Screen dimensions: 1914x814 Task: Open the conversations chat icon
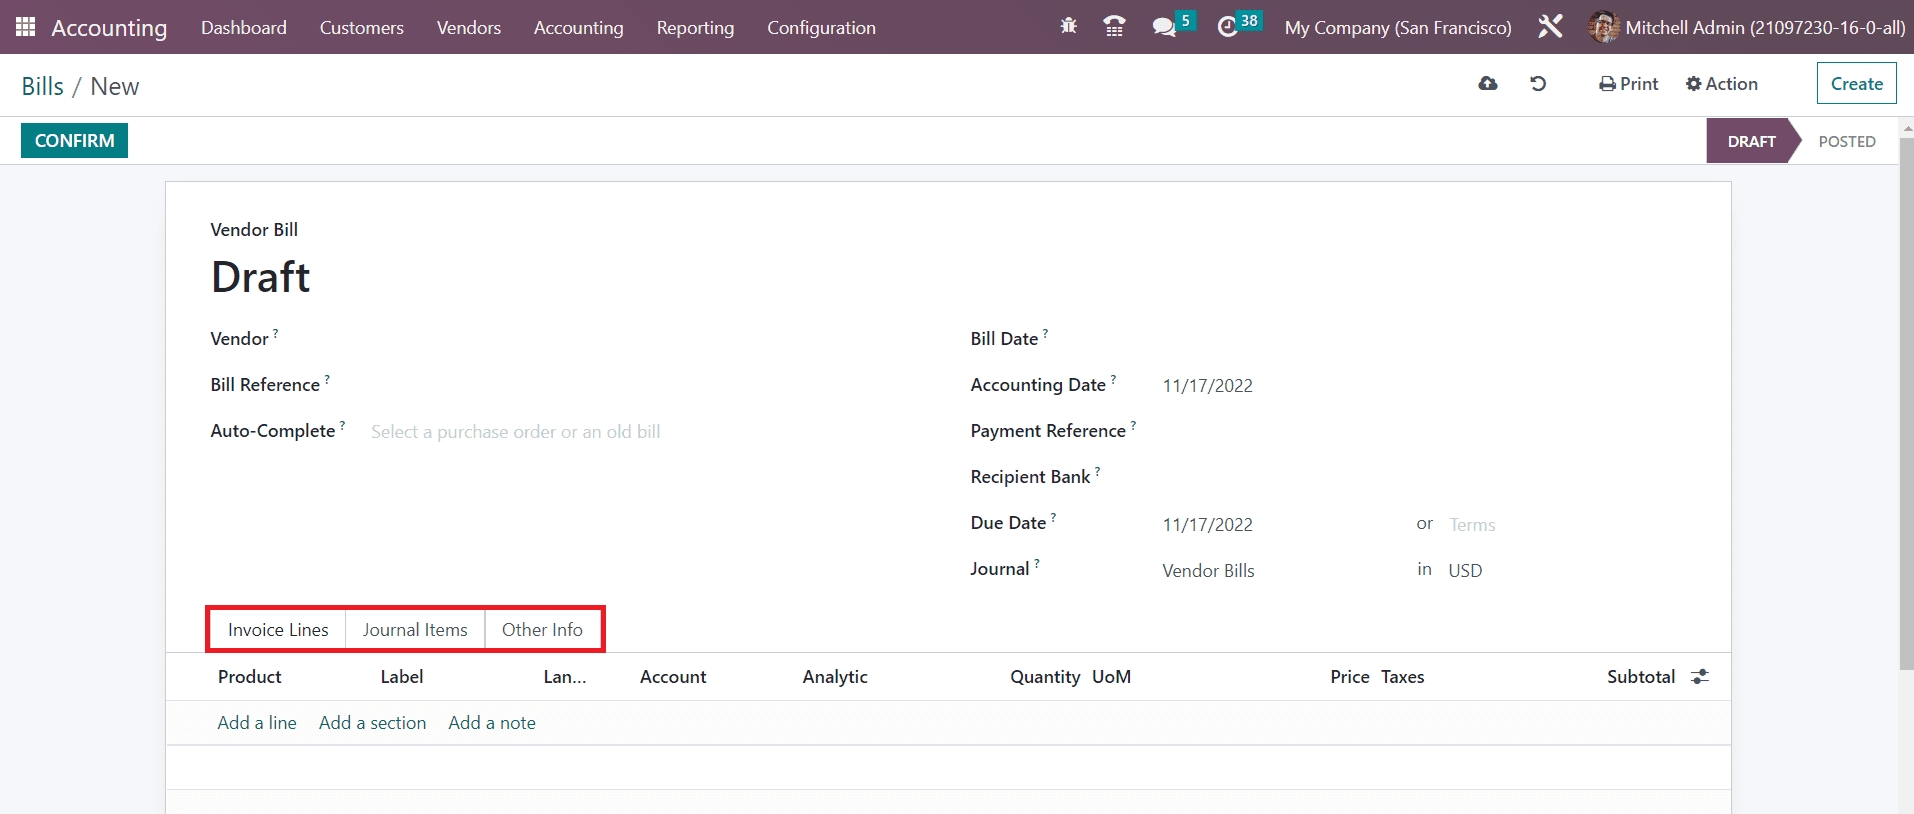tap(1163, 27)
